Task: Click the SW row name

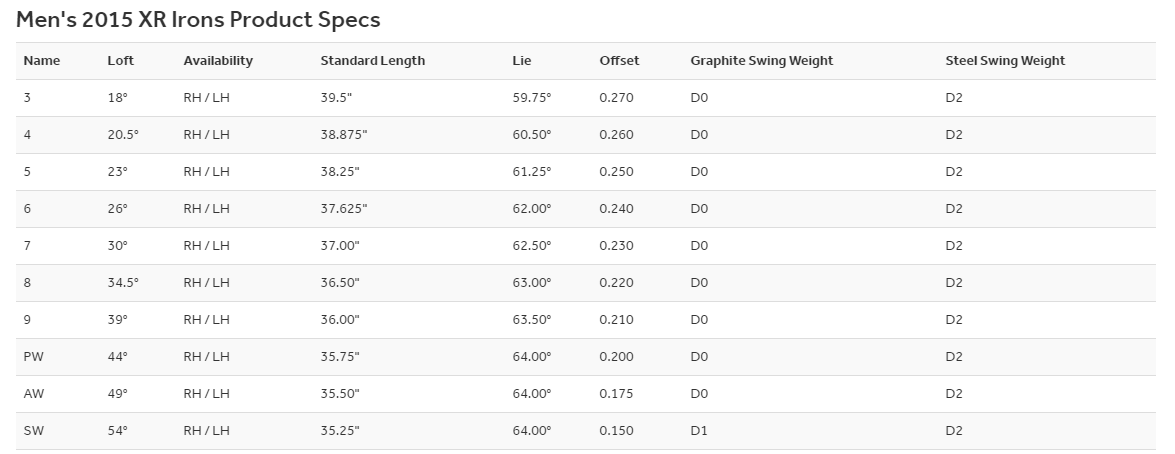Action: pos(33,431)
